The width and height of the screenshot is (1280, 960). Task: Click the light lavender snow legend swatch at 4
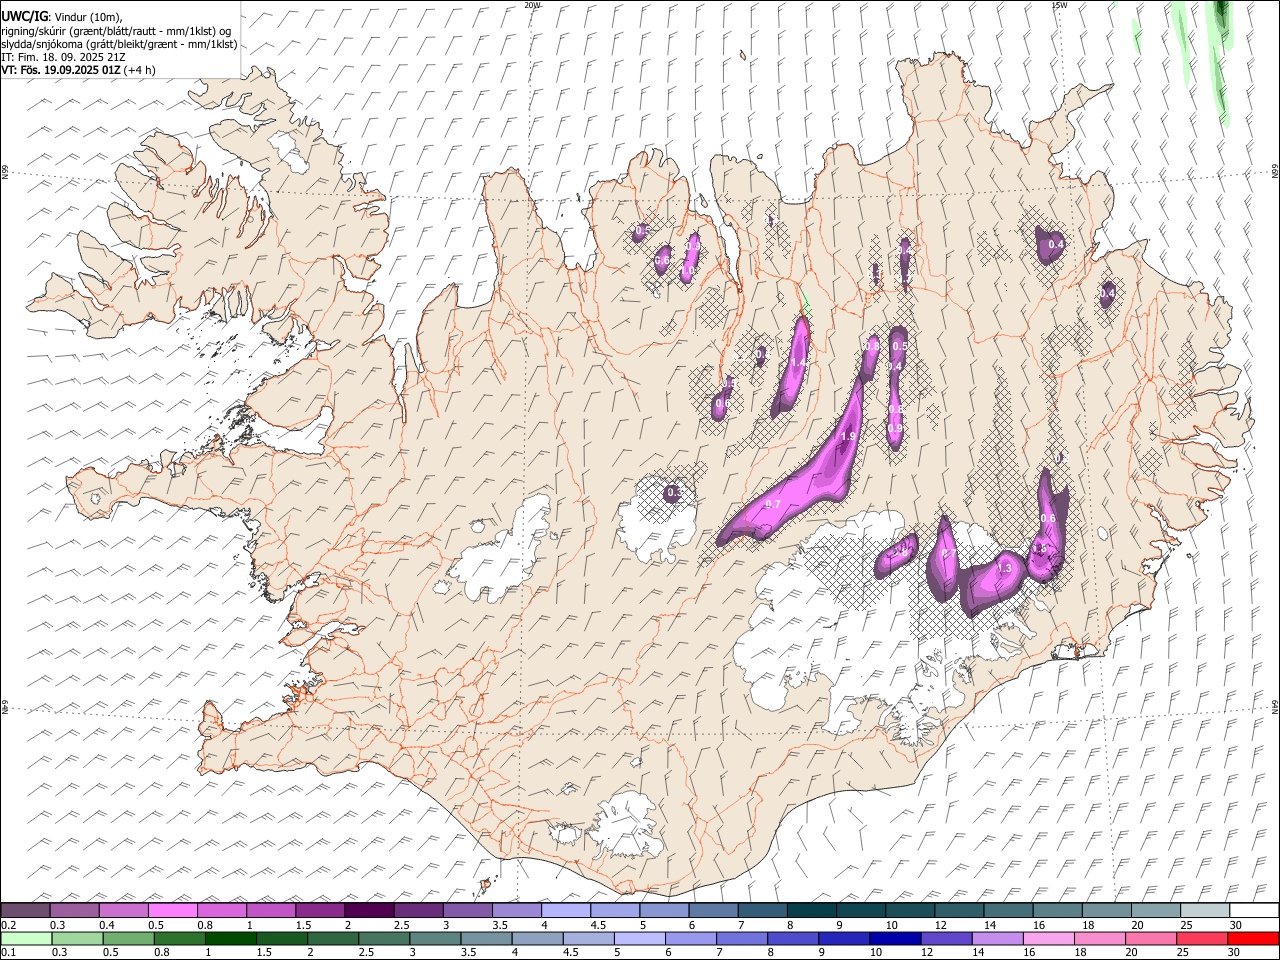(x=565, y=911)
